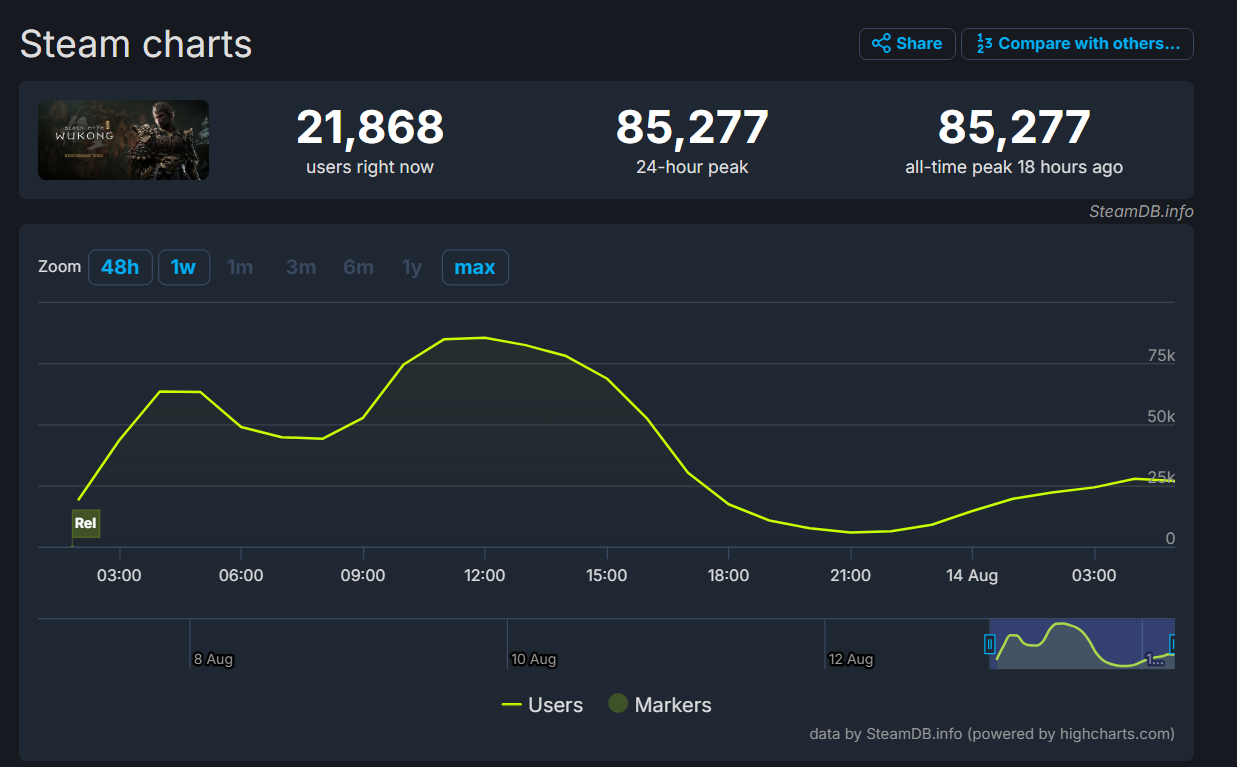Click the 14 Aug axis label
This screenshot has width=1237, height=767.
[x=972, y=576]
